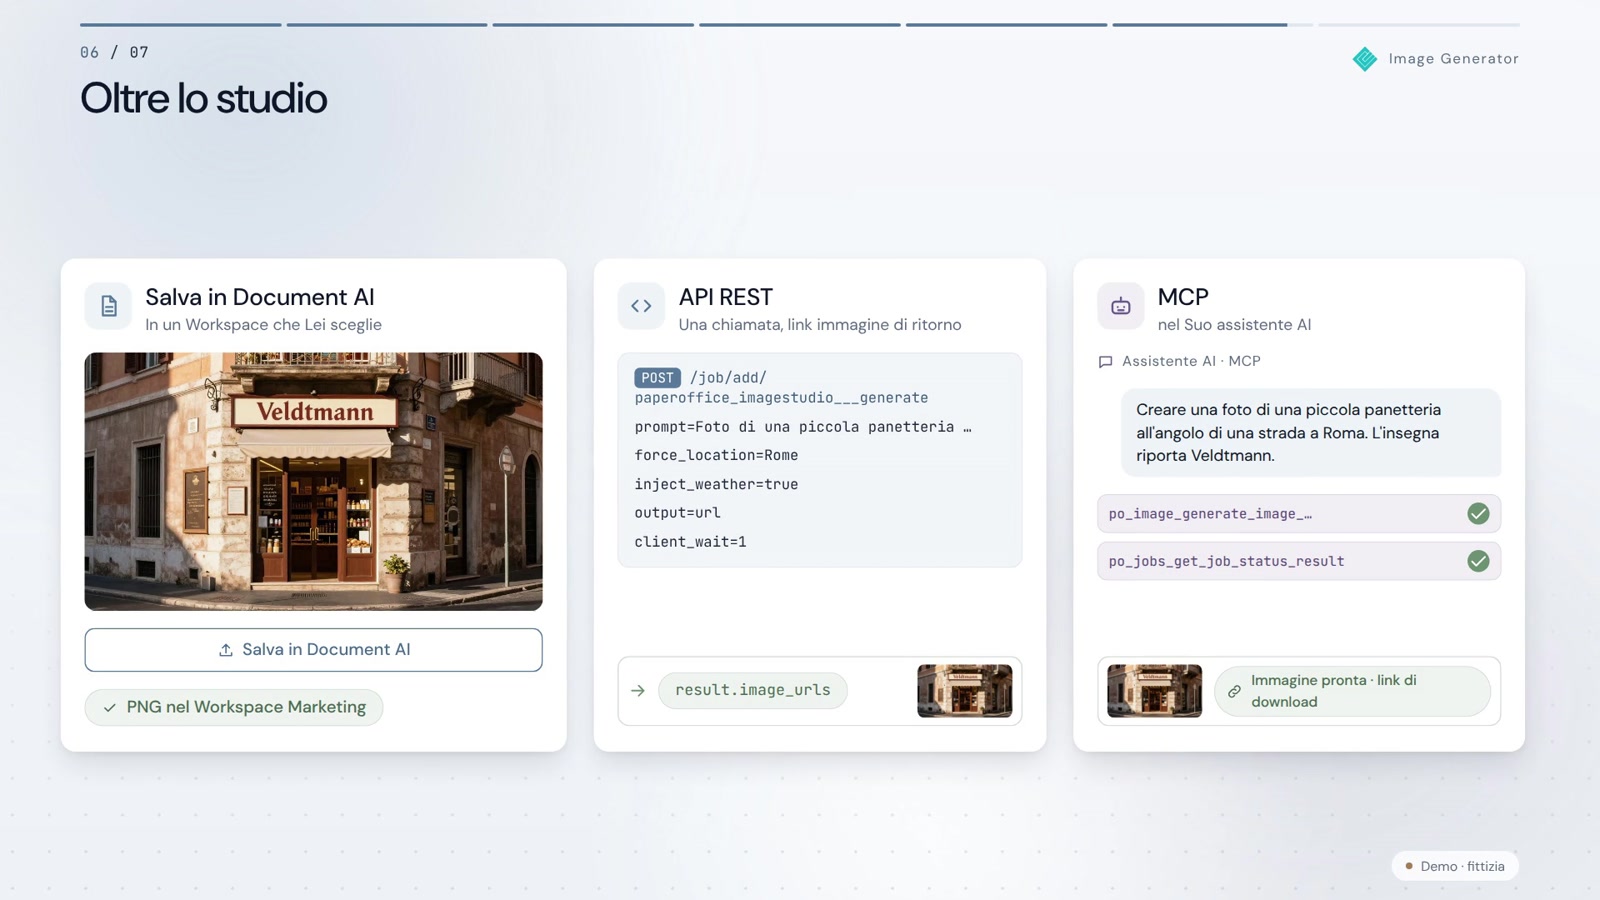Open the Immagine pronta link di download chip
1600x900 pixels.
[x=1352, y=691]
